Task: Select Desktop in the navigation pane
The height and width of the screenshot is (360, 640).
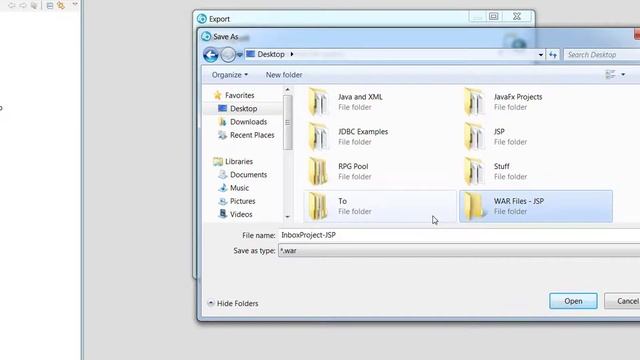Action: tap(238, 109)
